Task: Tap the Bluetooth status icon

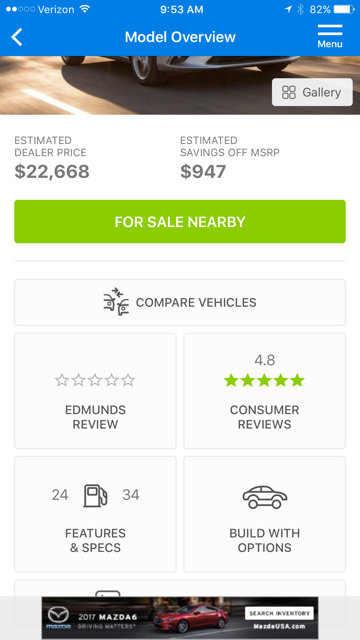Action: 300,9
